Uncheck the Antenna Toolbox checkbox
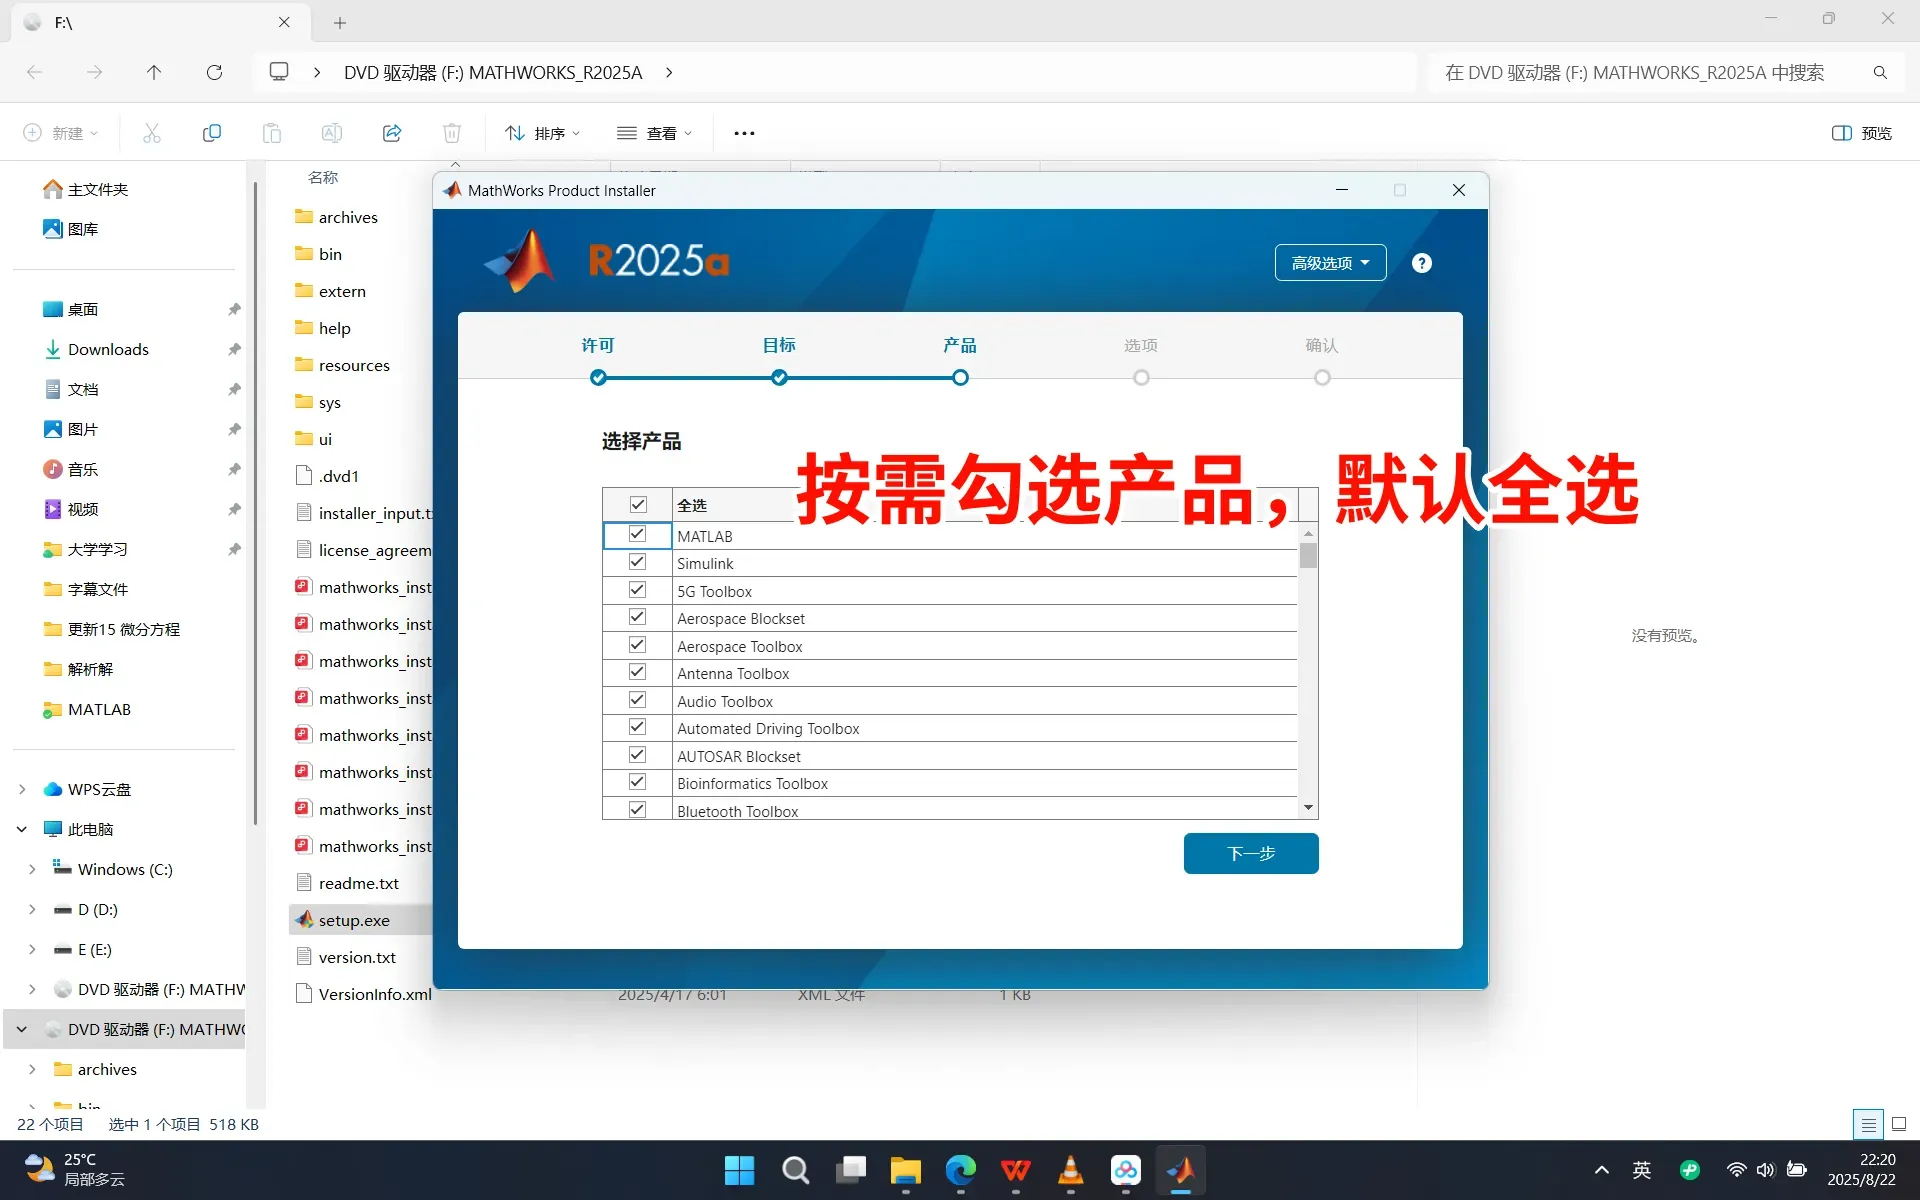Image resolution: width=1920 pixels, height=1200 pixels. tap(637, 673)
